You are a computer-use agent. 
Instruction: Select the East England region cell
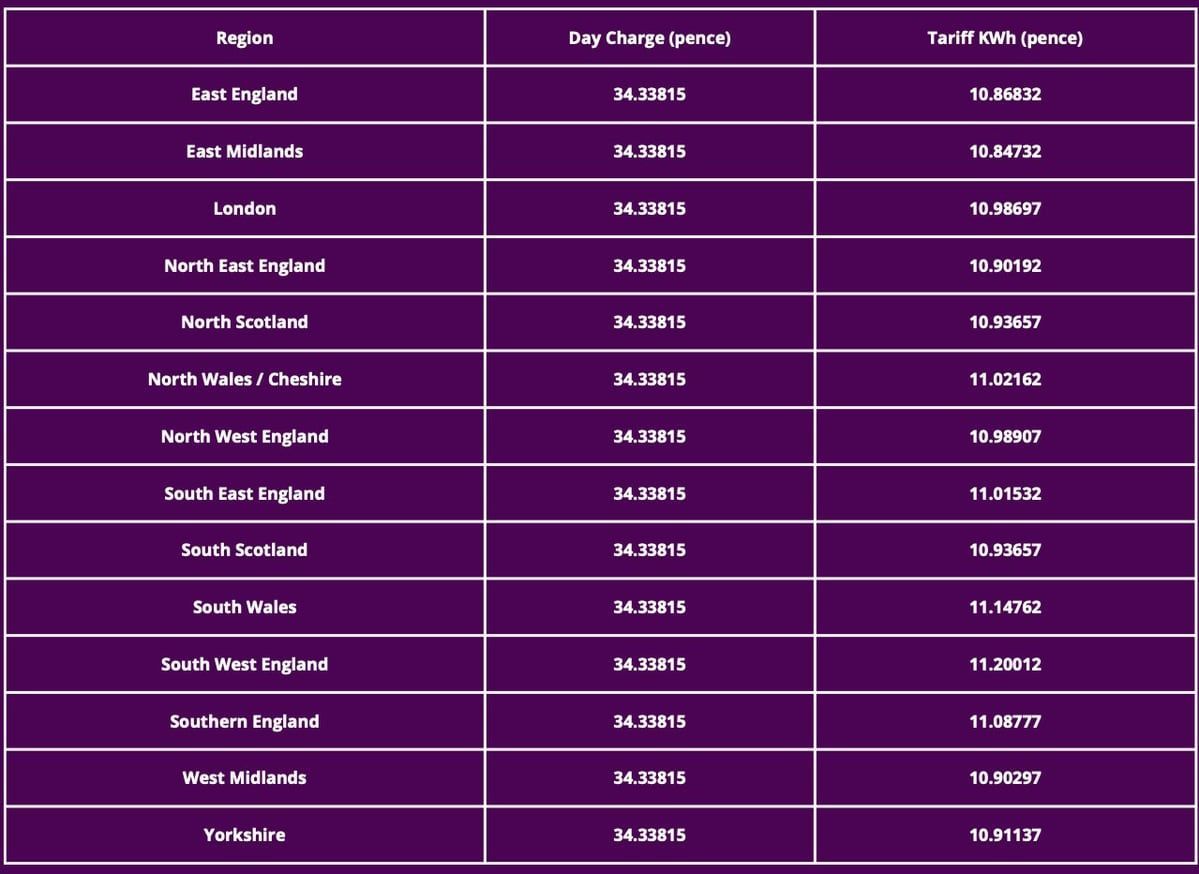coord(244,94)
